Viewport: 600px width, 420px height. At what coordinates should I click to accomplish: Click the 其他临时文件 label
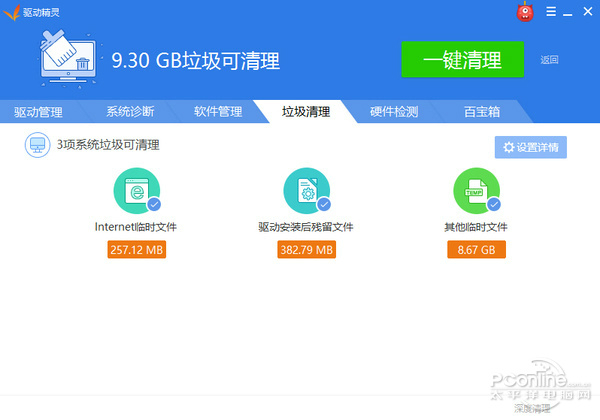click(476, 227)
